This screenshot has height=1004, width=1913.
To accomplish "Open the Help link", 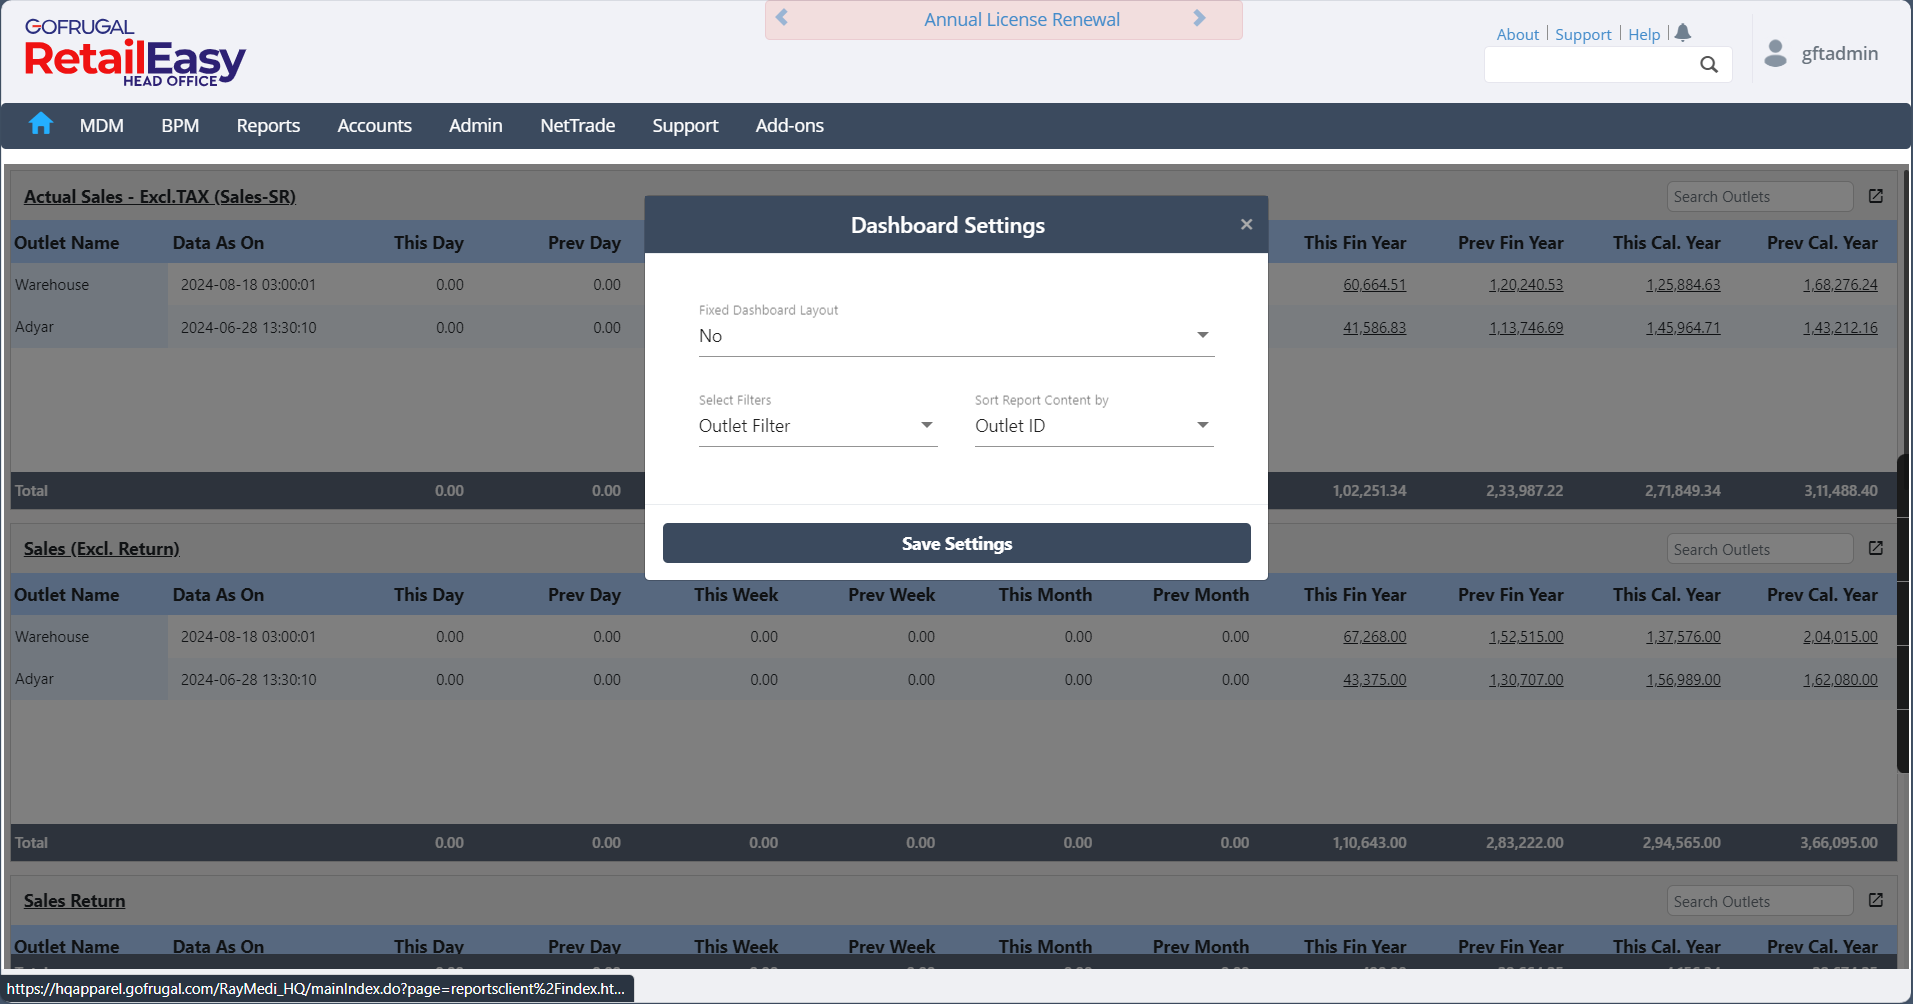I will pyautogui.click(x=1644, y=34).
